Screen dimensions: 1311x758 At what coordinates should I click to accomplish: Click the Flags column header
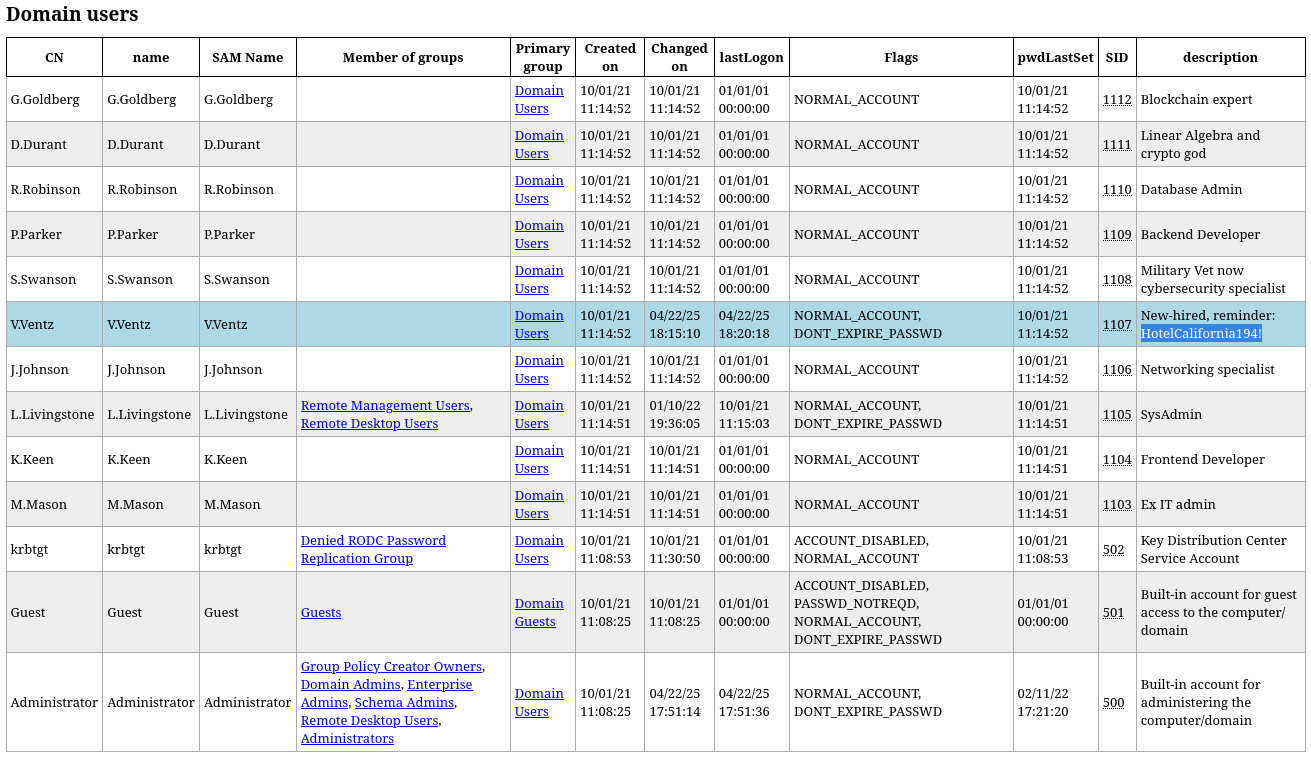901,57
